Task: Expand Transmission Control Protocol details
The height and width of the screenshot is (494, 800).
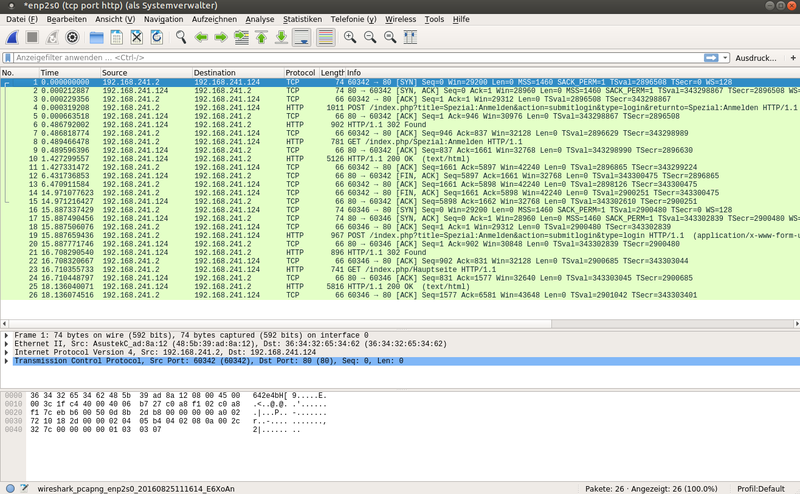Action: pyautogui.click(x=7, y=361)
